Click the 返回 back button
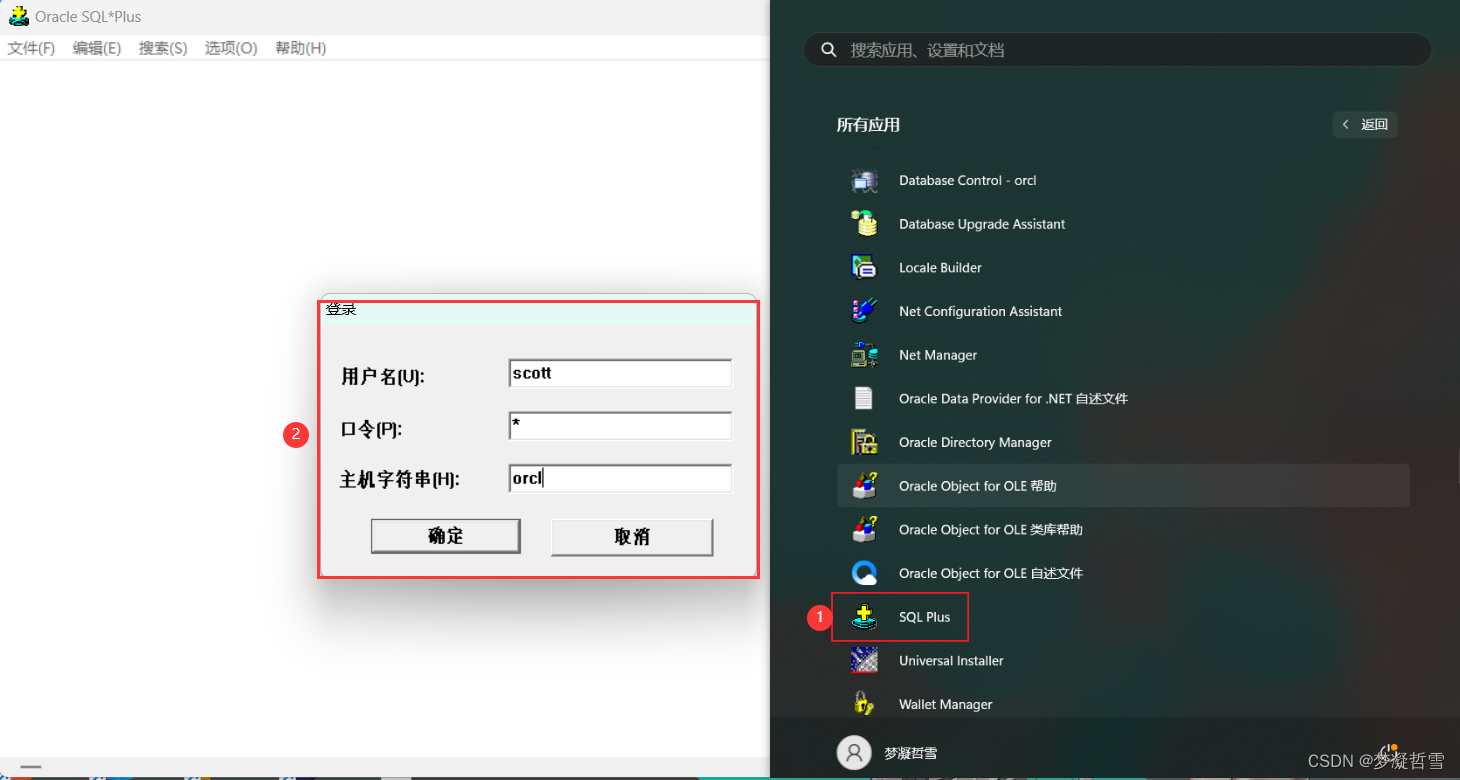The width and height of the screenshot is (1460, 780). 1365,124
